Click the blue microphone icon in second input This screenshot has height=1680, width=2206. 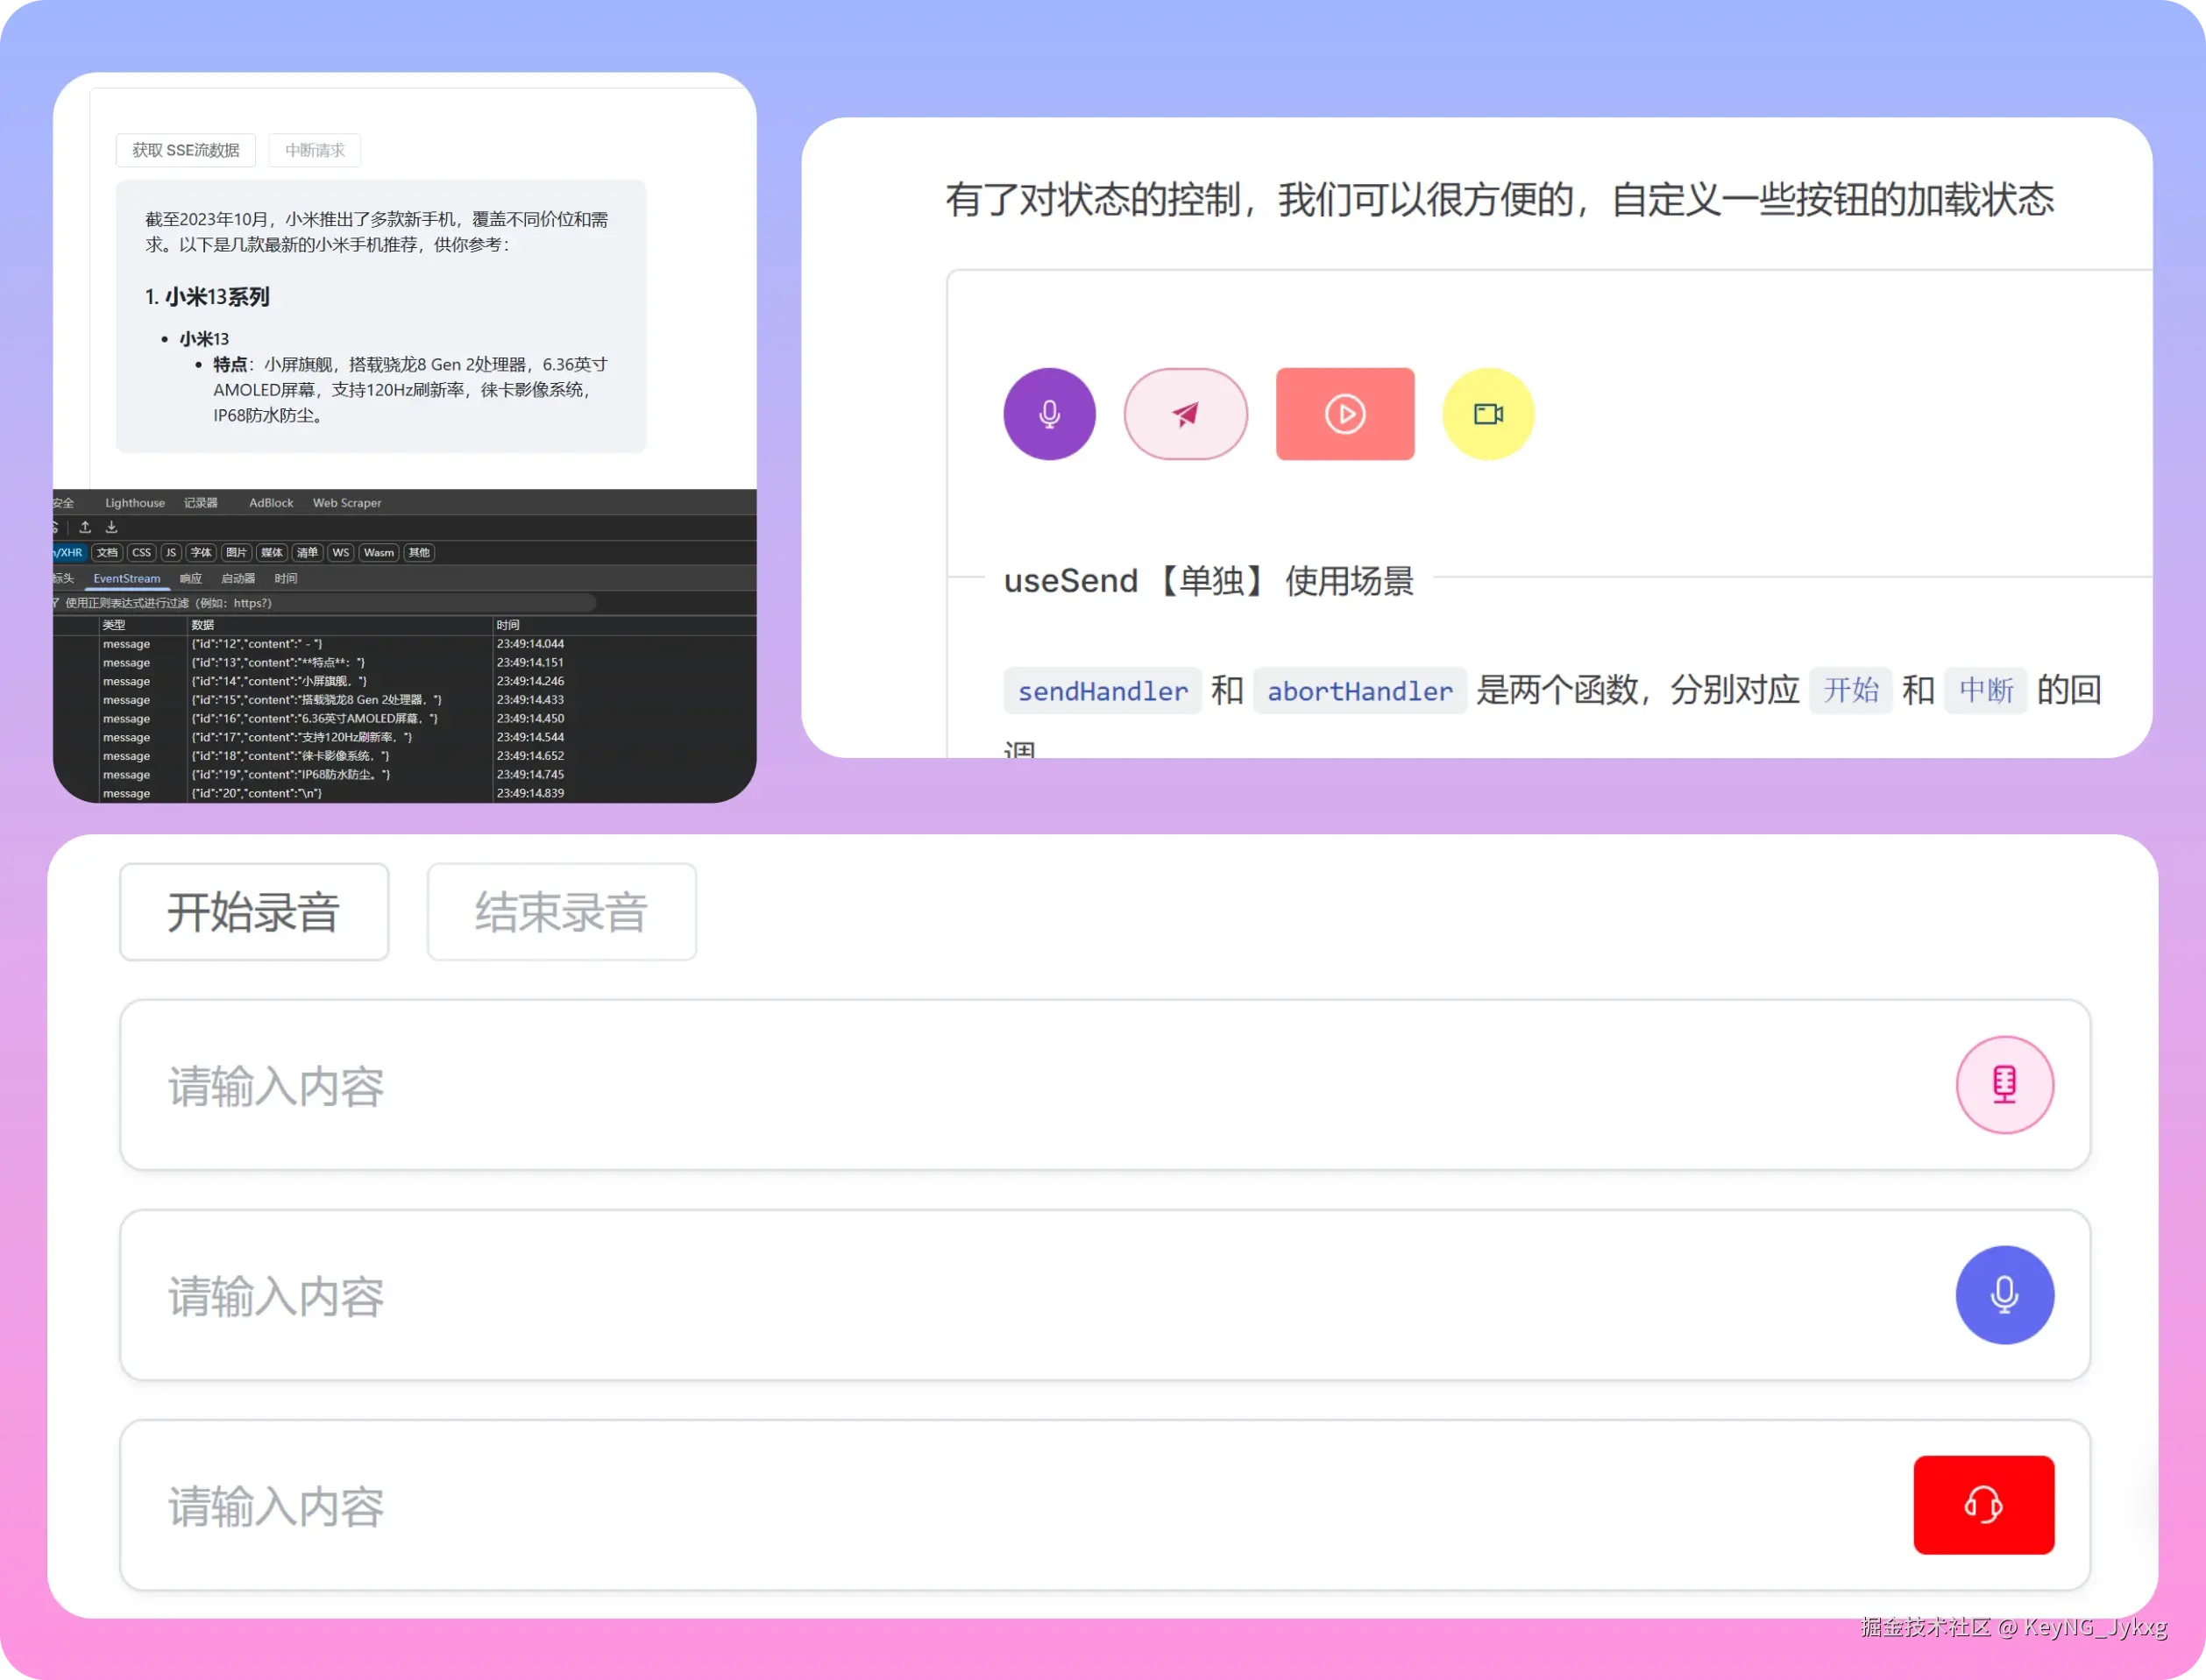pos(2004,1294)
